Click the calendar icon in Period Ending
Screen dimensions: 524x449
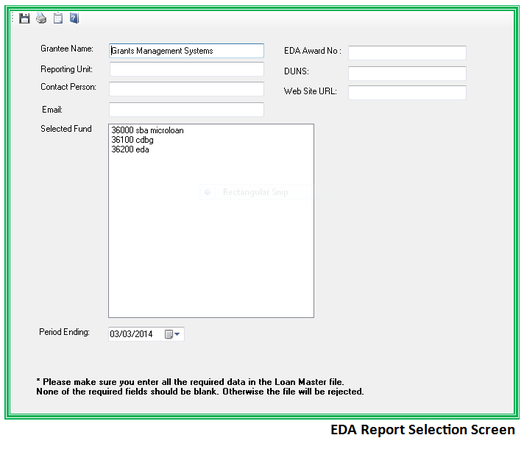(x=169, y=334)
